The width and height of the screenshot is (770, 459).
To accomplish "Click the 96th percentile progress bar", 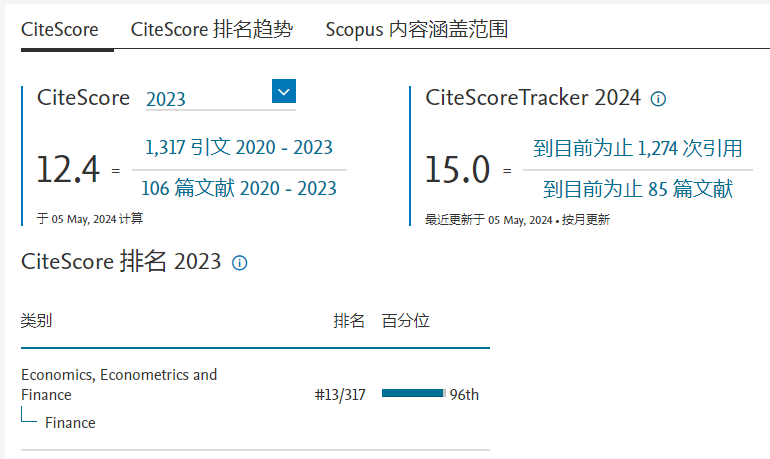I will [413, 394].
